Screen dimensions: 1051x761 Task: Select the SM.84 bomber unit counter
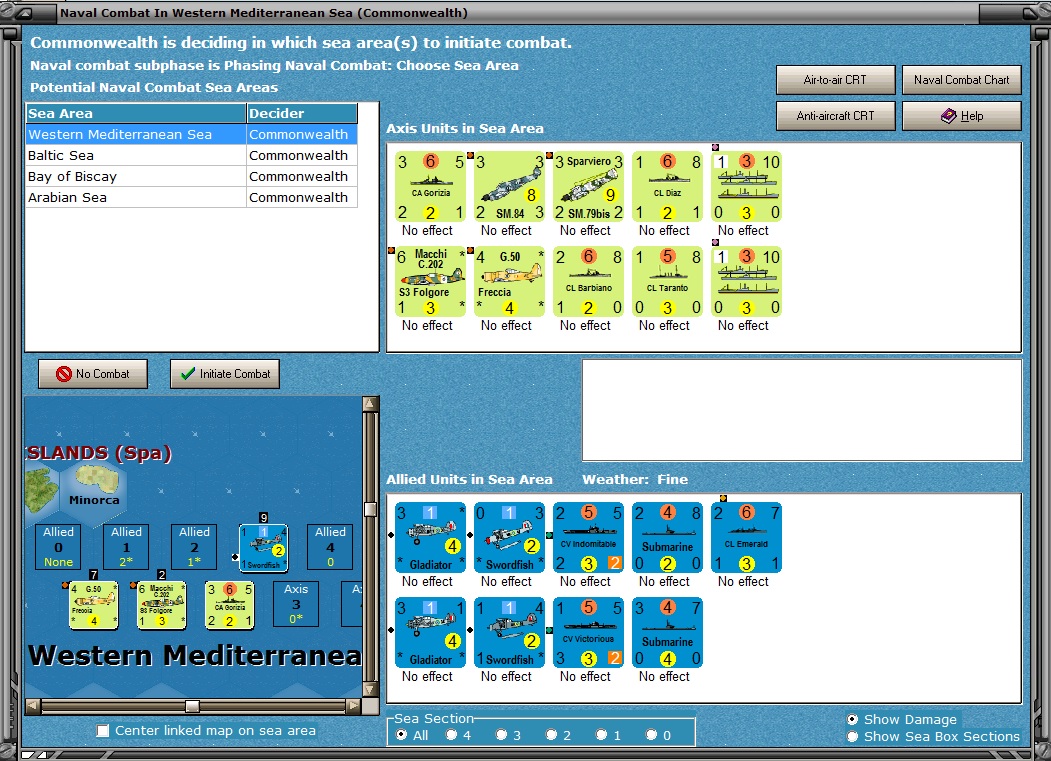509,186
